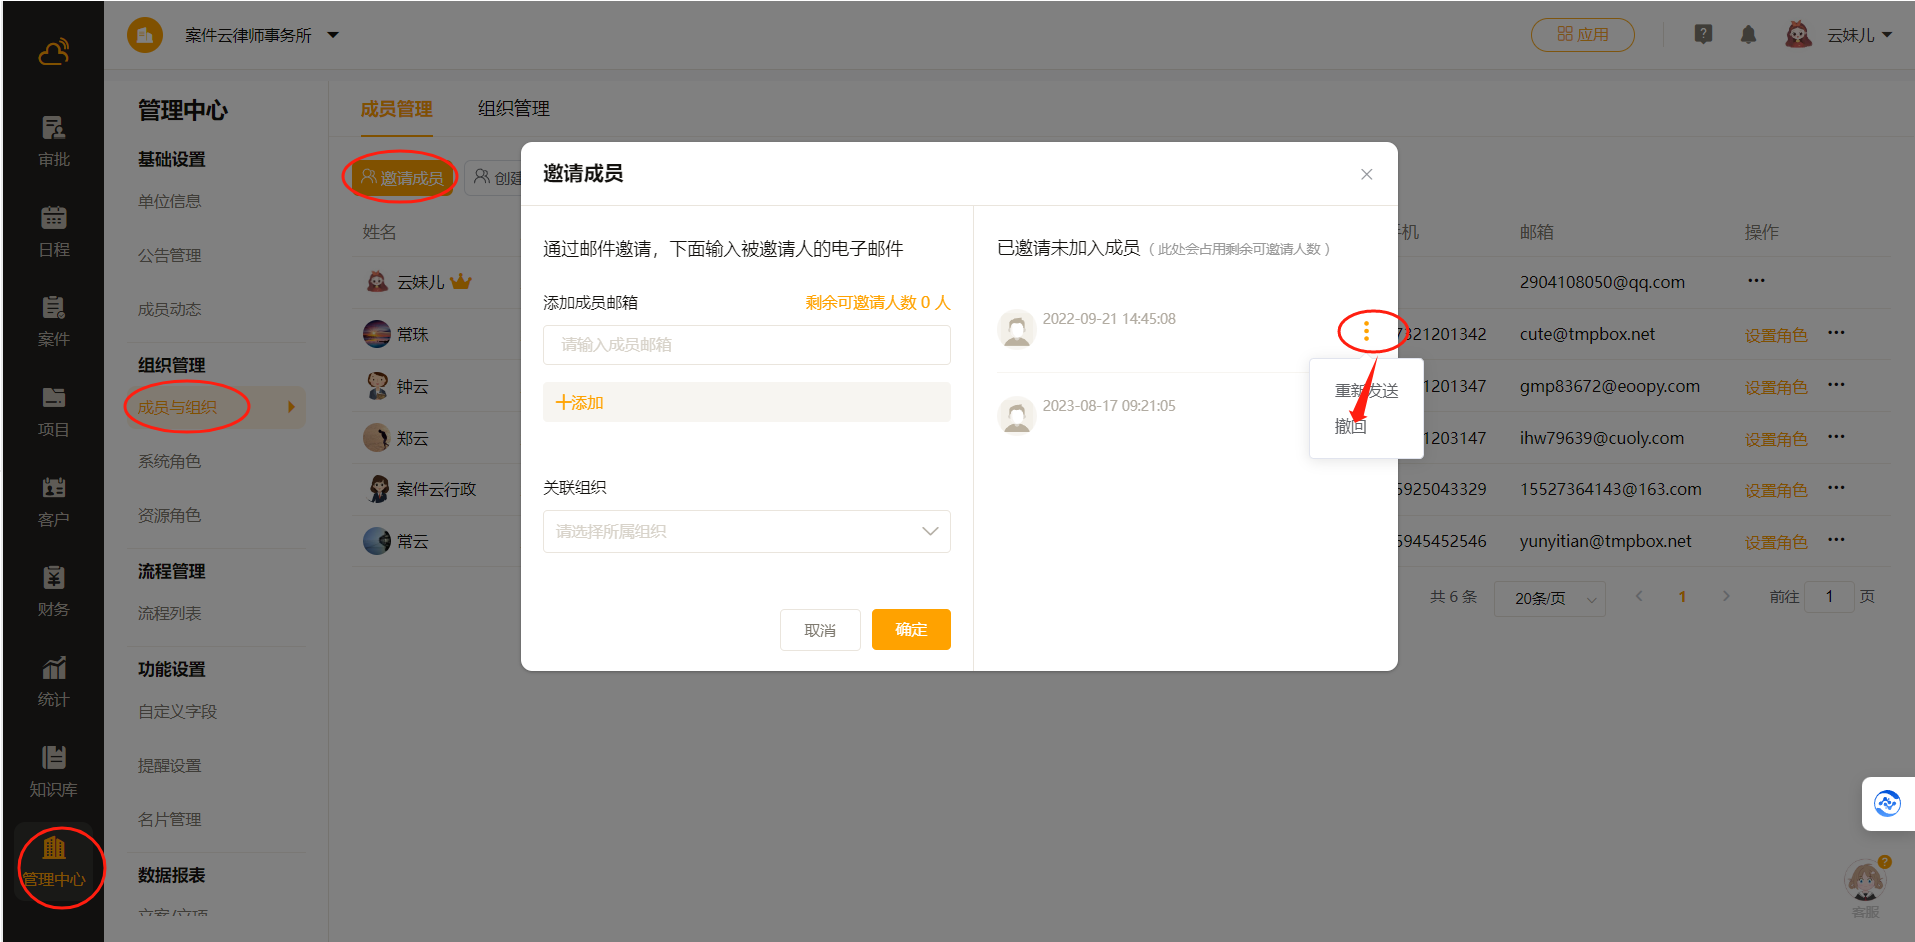Go to 案件 cases in sidebar

[54, 321]
